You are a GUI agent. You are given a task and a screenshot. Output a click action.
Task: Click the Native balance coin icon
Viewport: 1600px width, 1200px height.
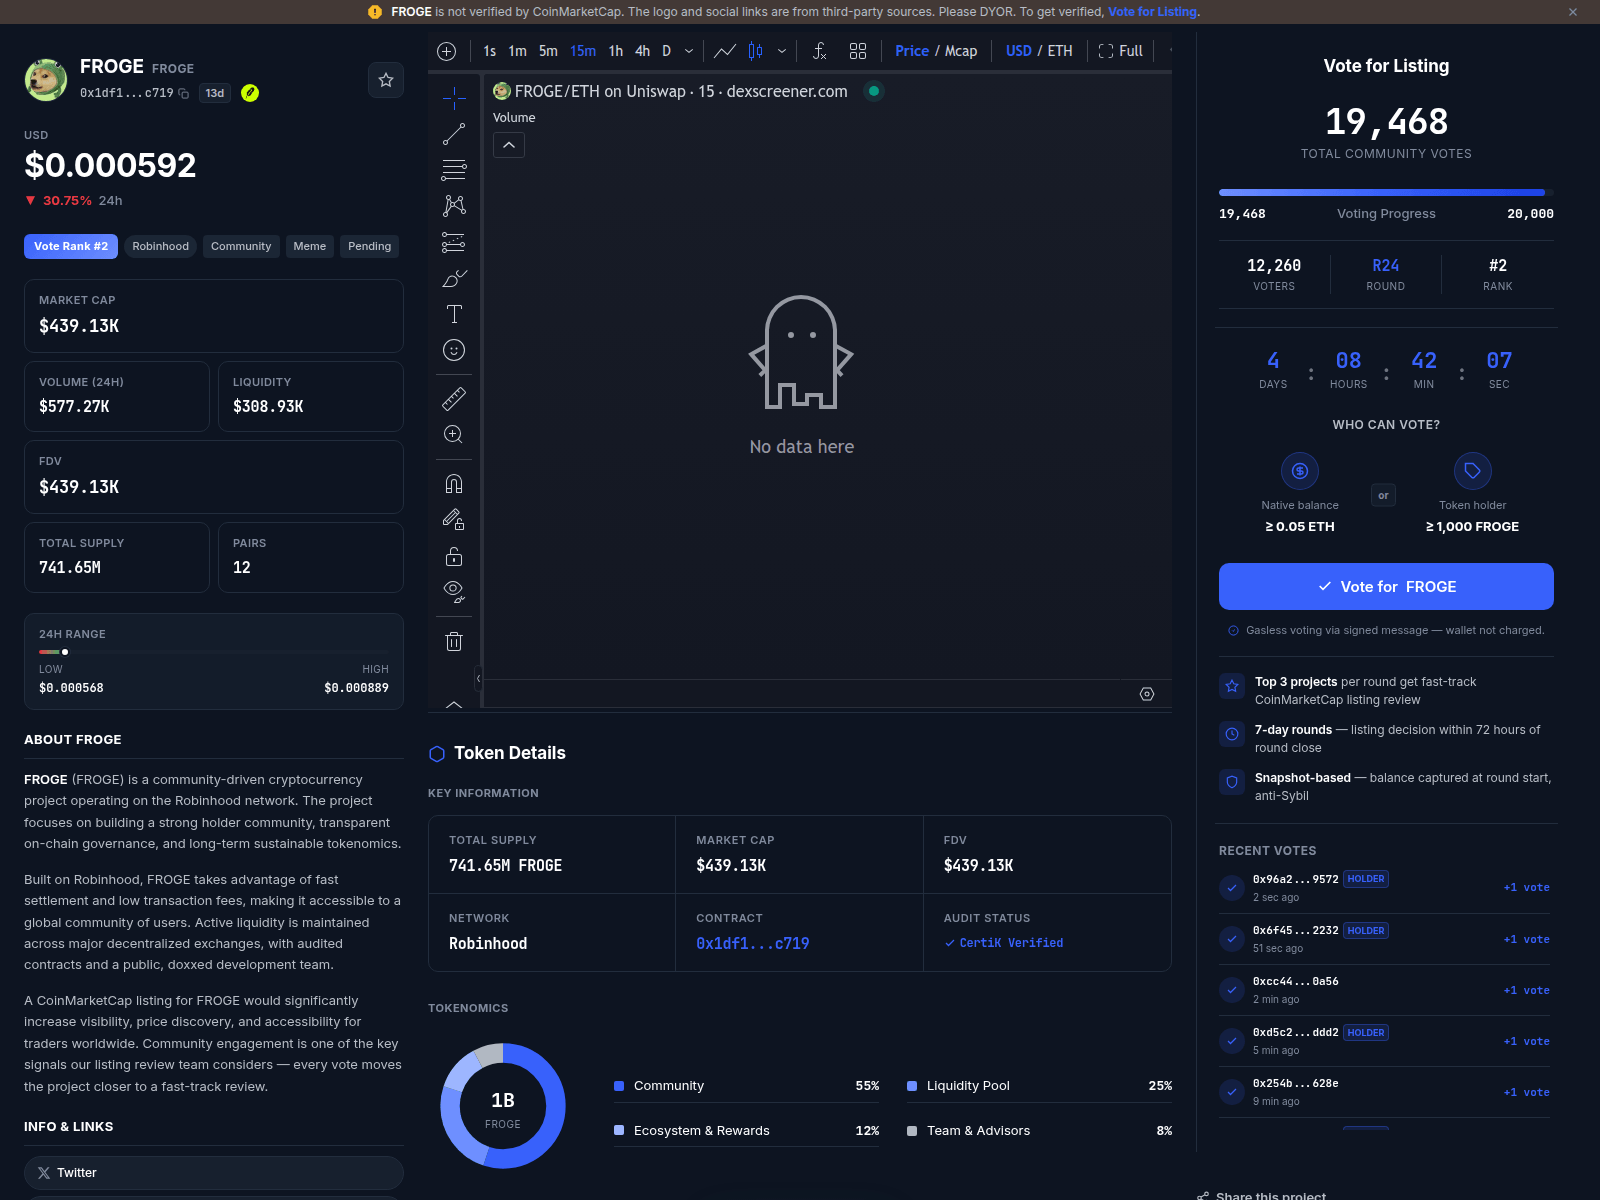[x=1300, y=471]
